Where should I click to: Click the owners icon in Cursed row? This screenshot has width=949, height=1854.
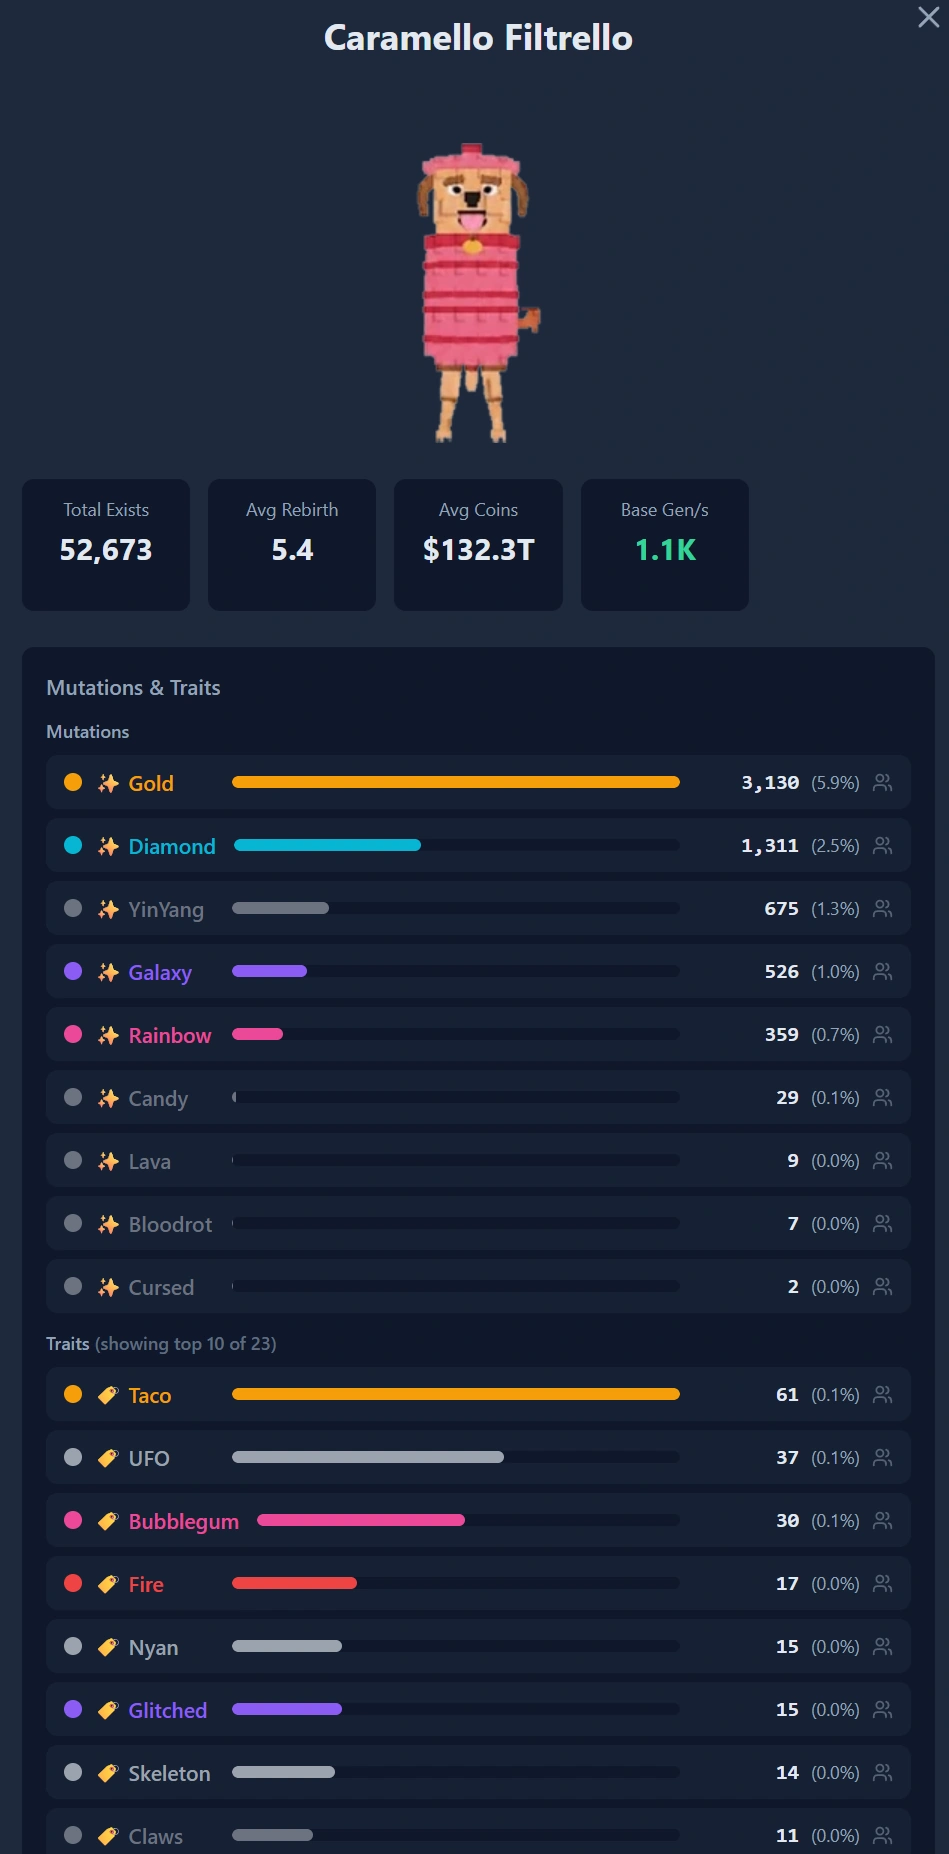pyautogui.click(x=882, y=1286)
